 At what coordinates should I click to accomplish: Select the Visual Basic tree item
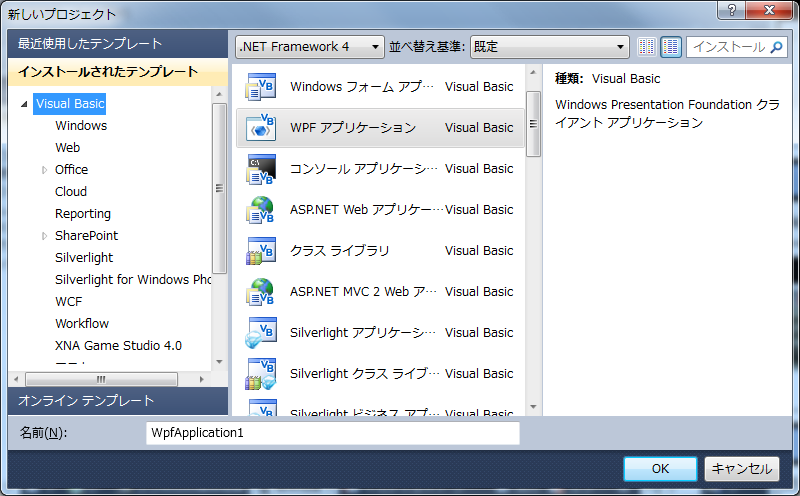pos(70,104)
